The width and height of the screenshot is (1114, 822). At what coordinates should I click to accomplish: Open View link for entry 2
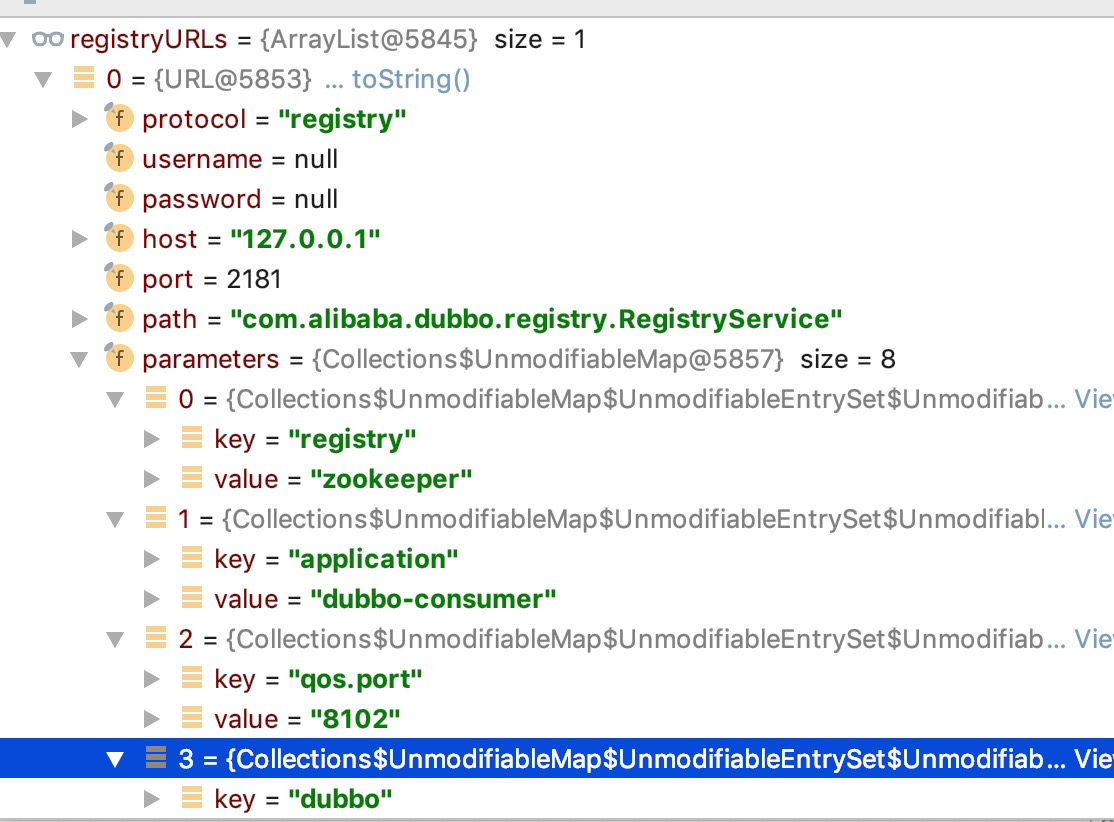coord(1093,639)
